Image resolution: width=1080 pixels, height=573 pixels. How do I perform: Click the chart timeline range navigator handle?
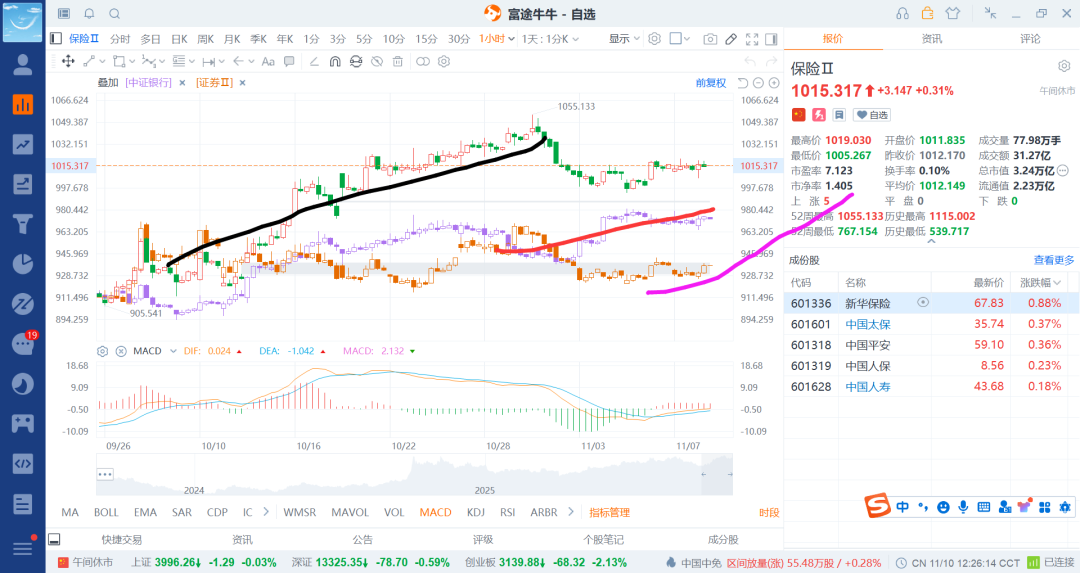click(105, 474)
